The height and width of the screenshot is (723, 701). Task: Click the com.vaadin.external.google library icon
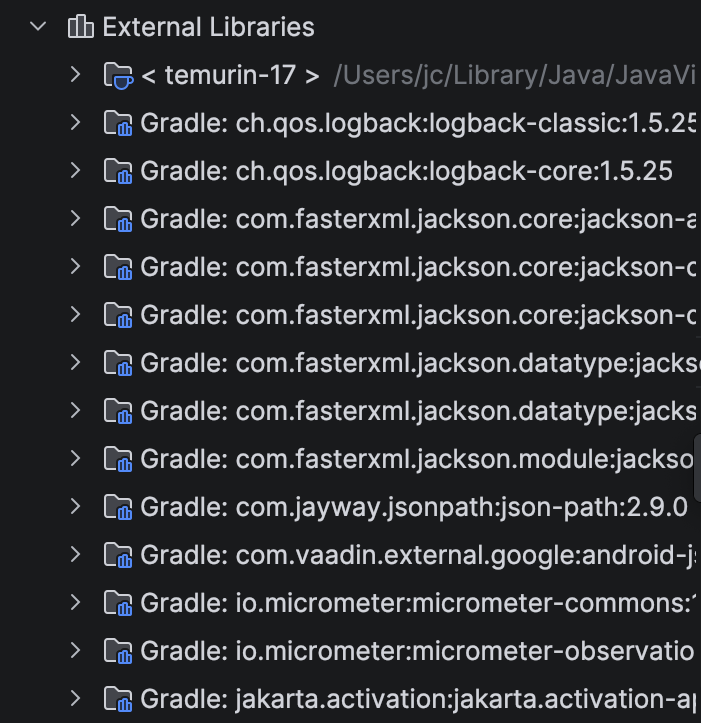[118, 555]
